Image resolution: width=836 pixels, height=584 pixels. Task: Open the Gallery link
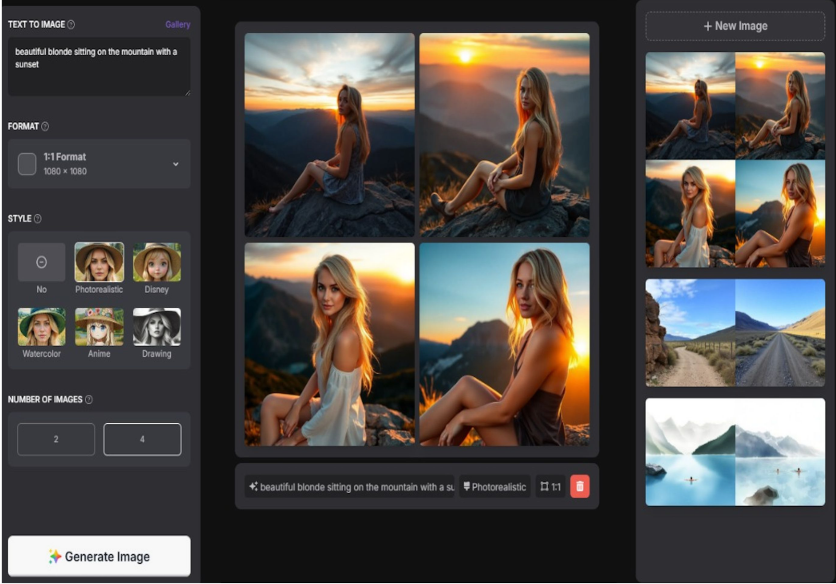(178, 25)
